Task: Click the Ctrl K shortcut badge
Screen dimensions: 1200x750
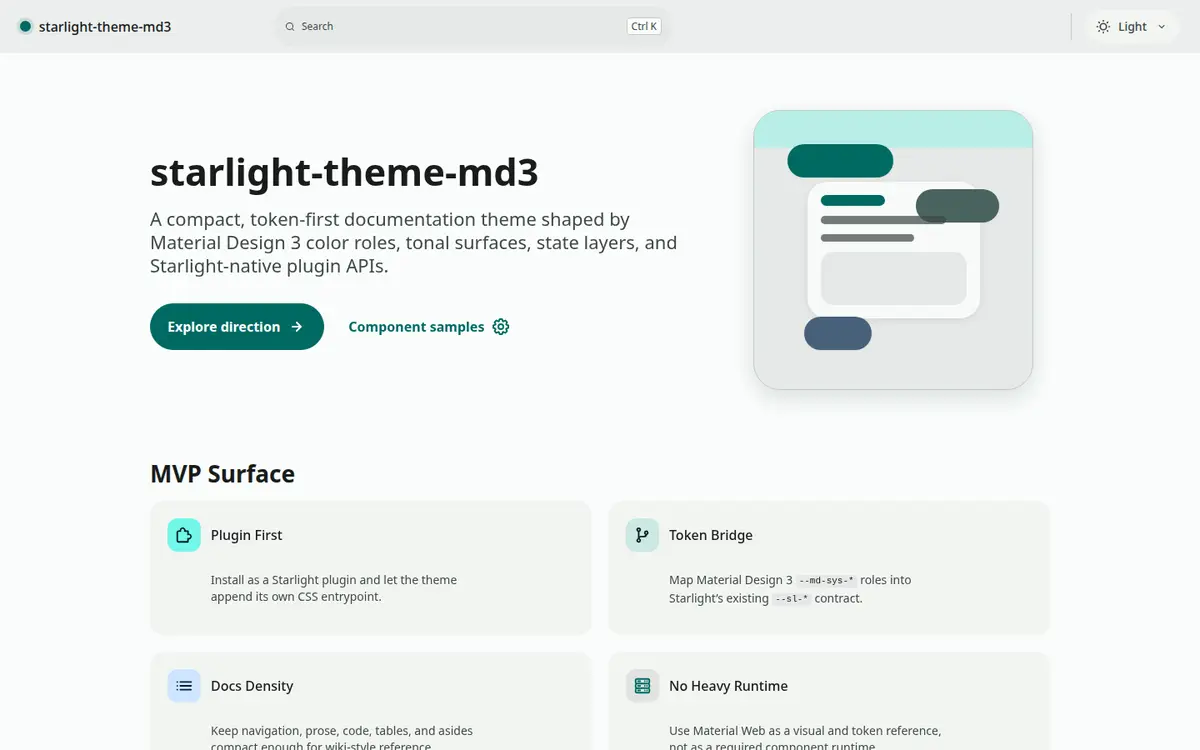Action: (644, 27)
